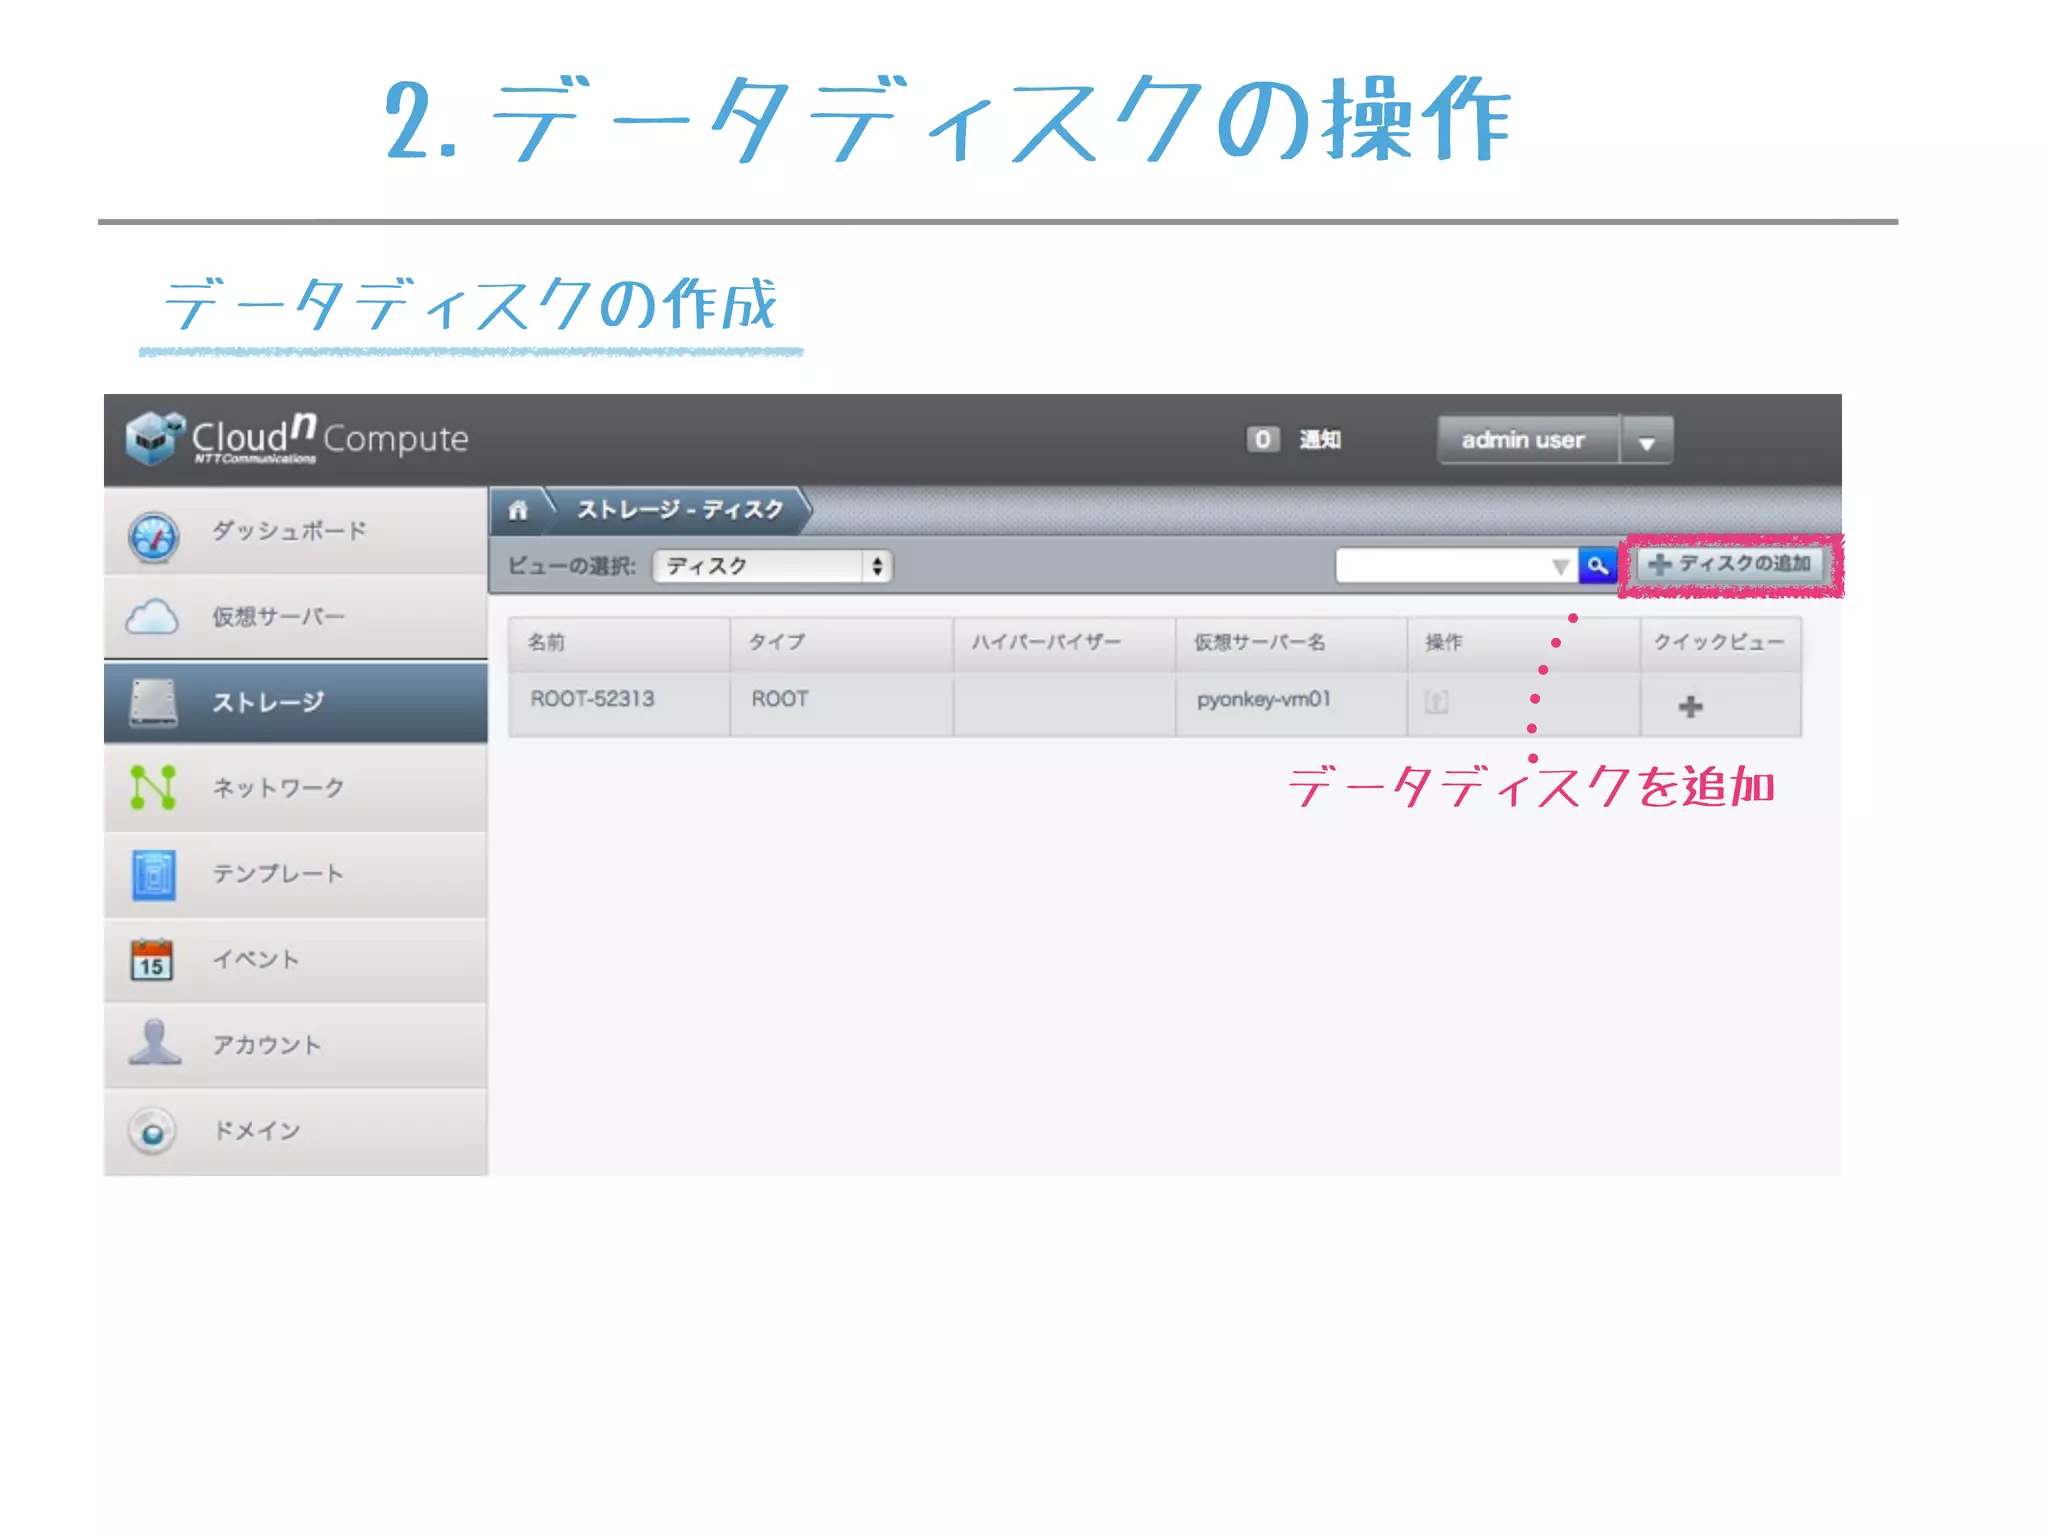Open the admin user dropdown arrow

(x=1646, y=441)
